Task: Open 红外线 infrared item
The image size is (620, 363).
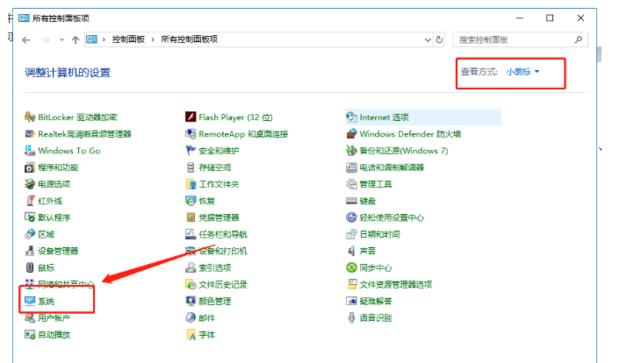Action: (43, 201)
